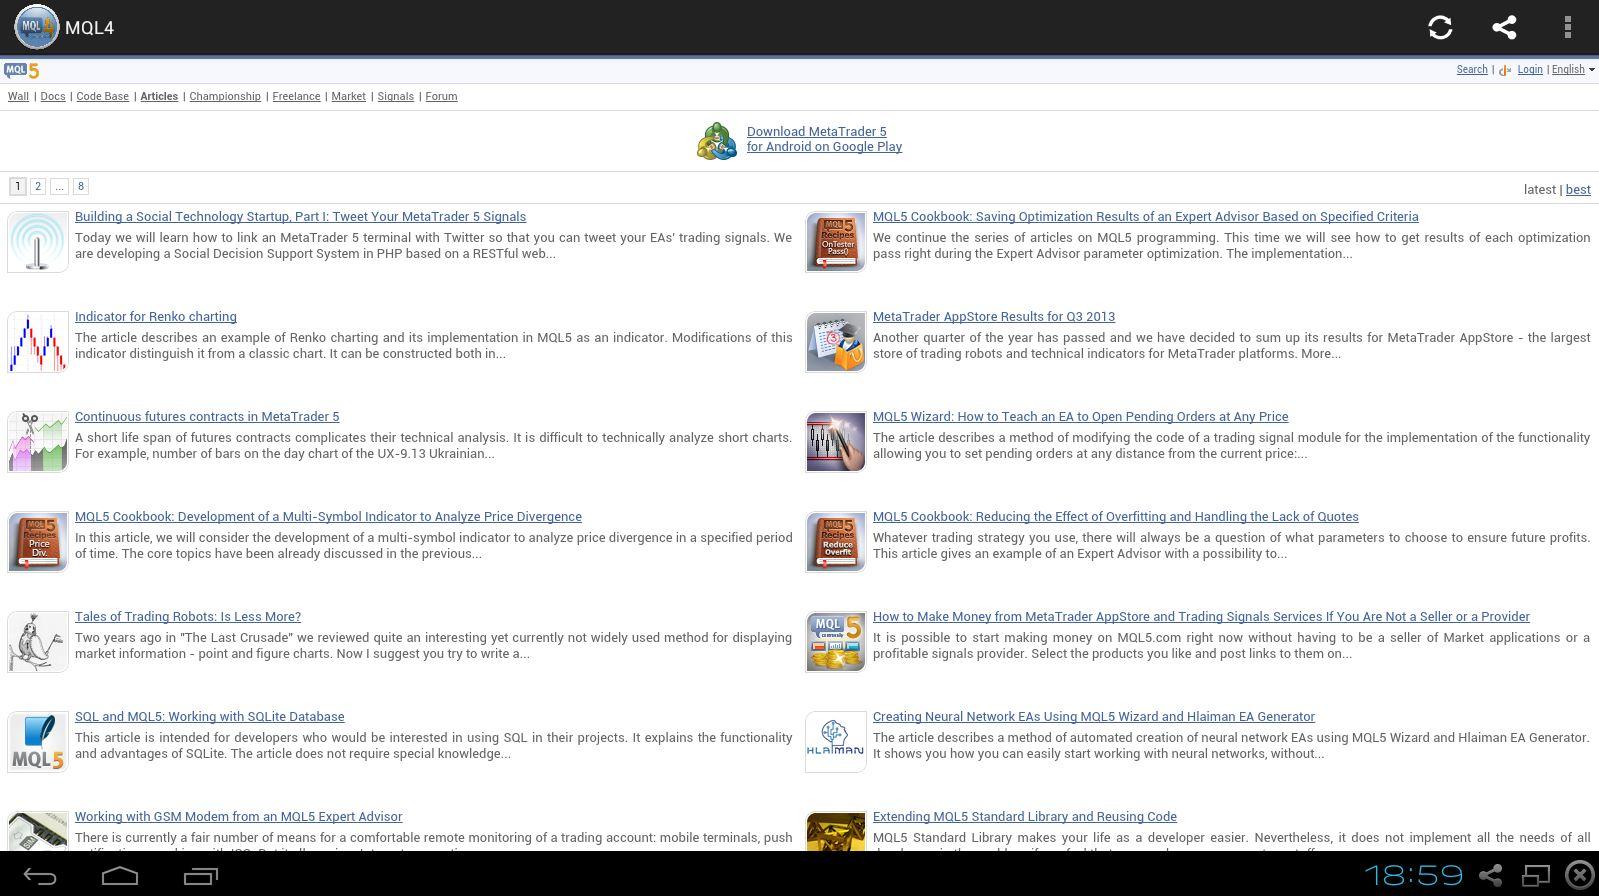Image resolution: width=1599 pixels, height=896 pixels.
Task: Open the three-dot overflow menu
Action: pyautogui.click(x=1567, y=27)
